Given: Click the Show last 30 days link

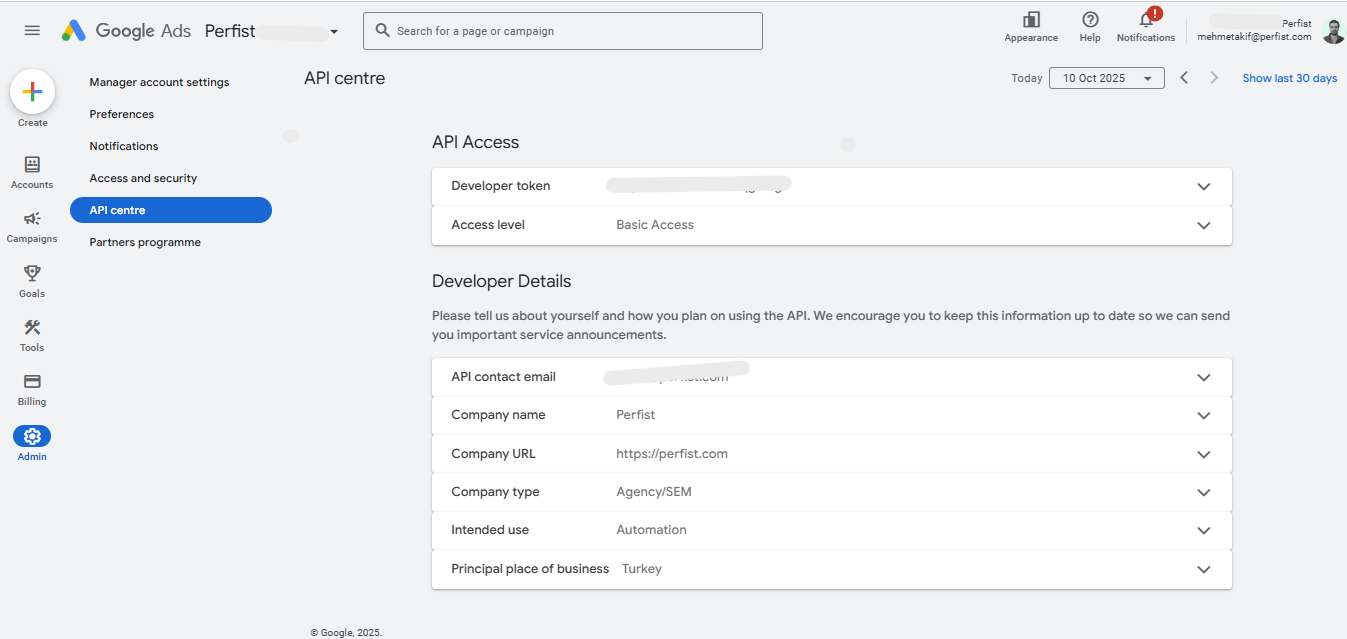Looking at the screenshot, I should [1289, 78].
